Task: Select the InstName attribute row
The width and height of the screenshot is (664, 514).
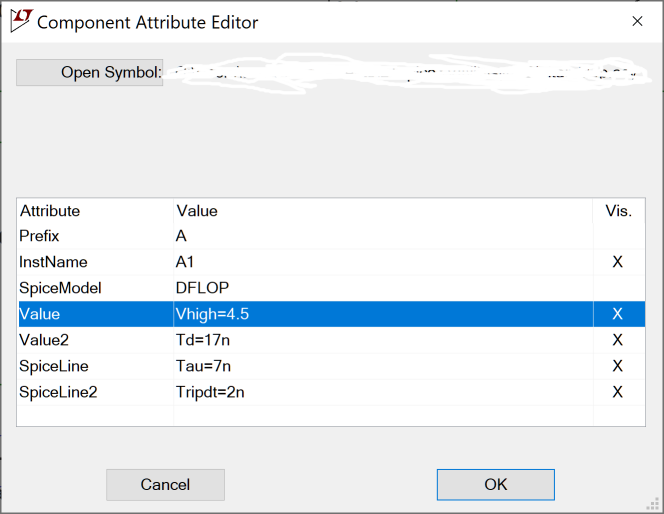Action: pyautogui.click(x=332, y=262)
